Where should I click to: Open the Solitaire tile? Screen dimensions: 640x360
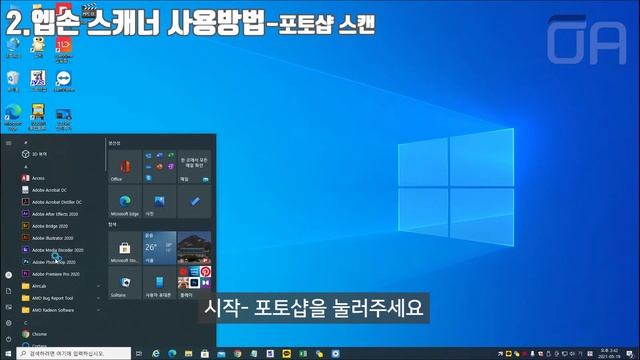tap(125, 282)
